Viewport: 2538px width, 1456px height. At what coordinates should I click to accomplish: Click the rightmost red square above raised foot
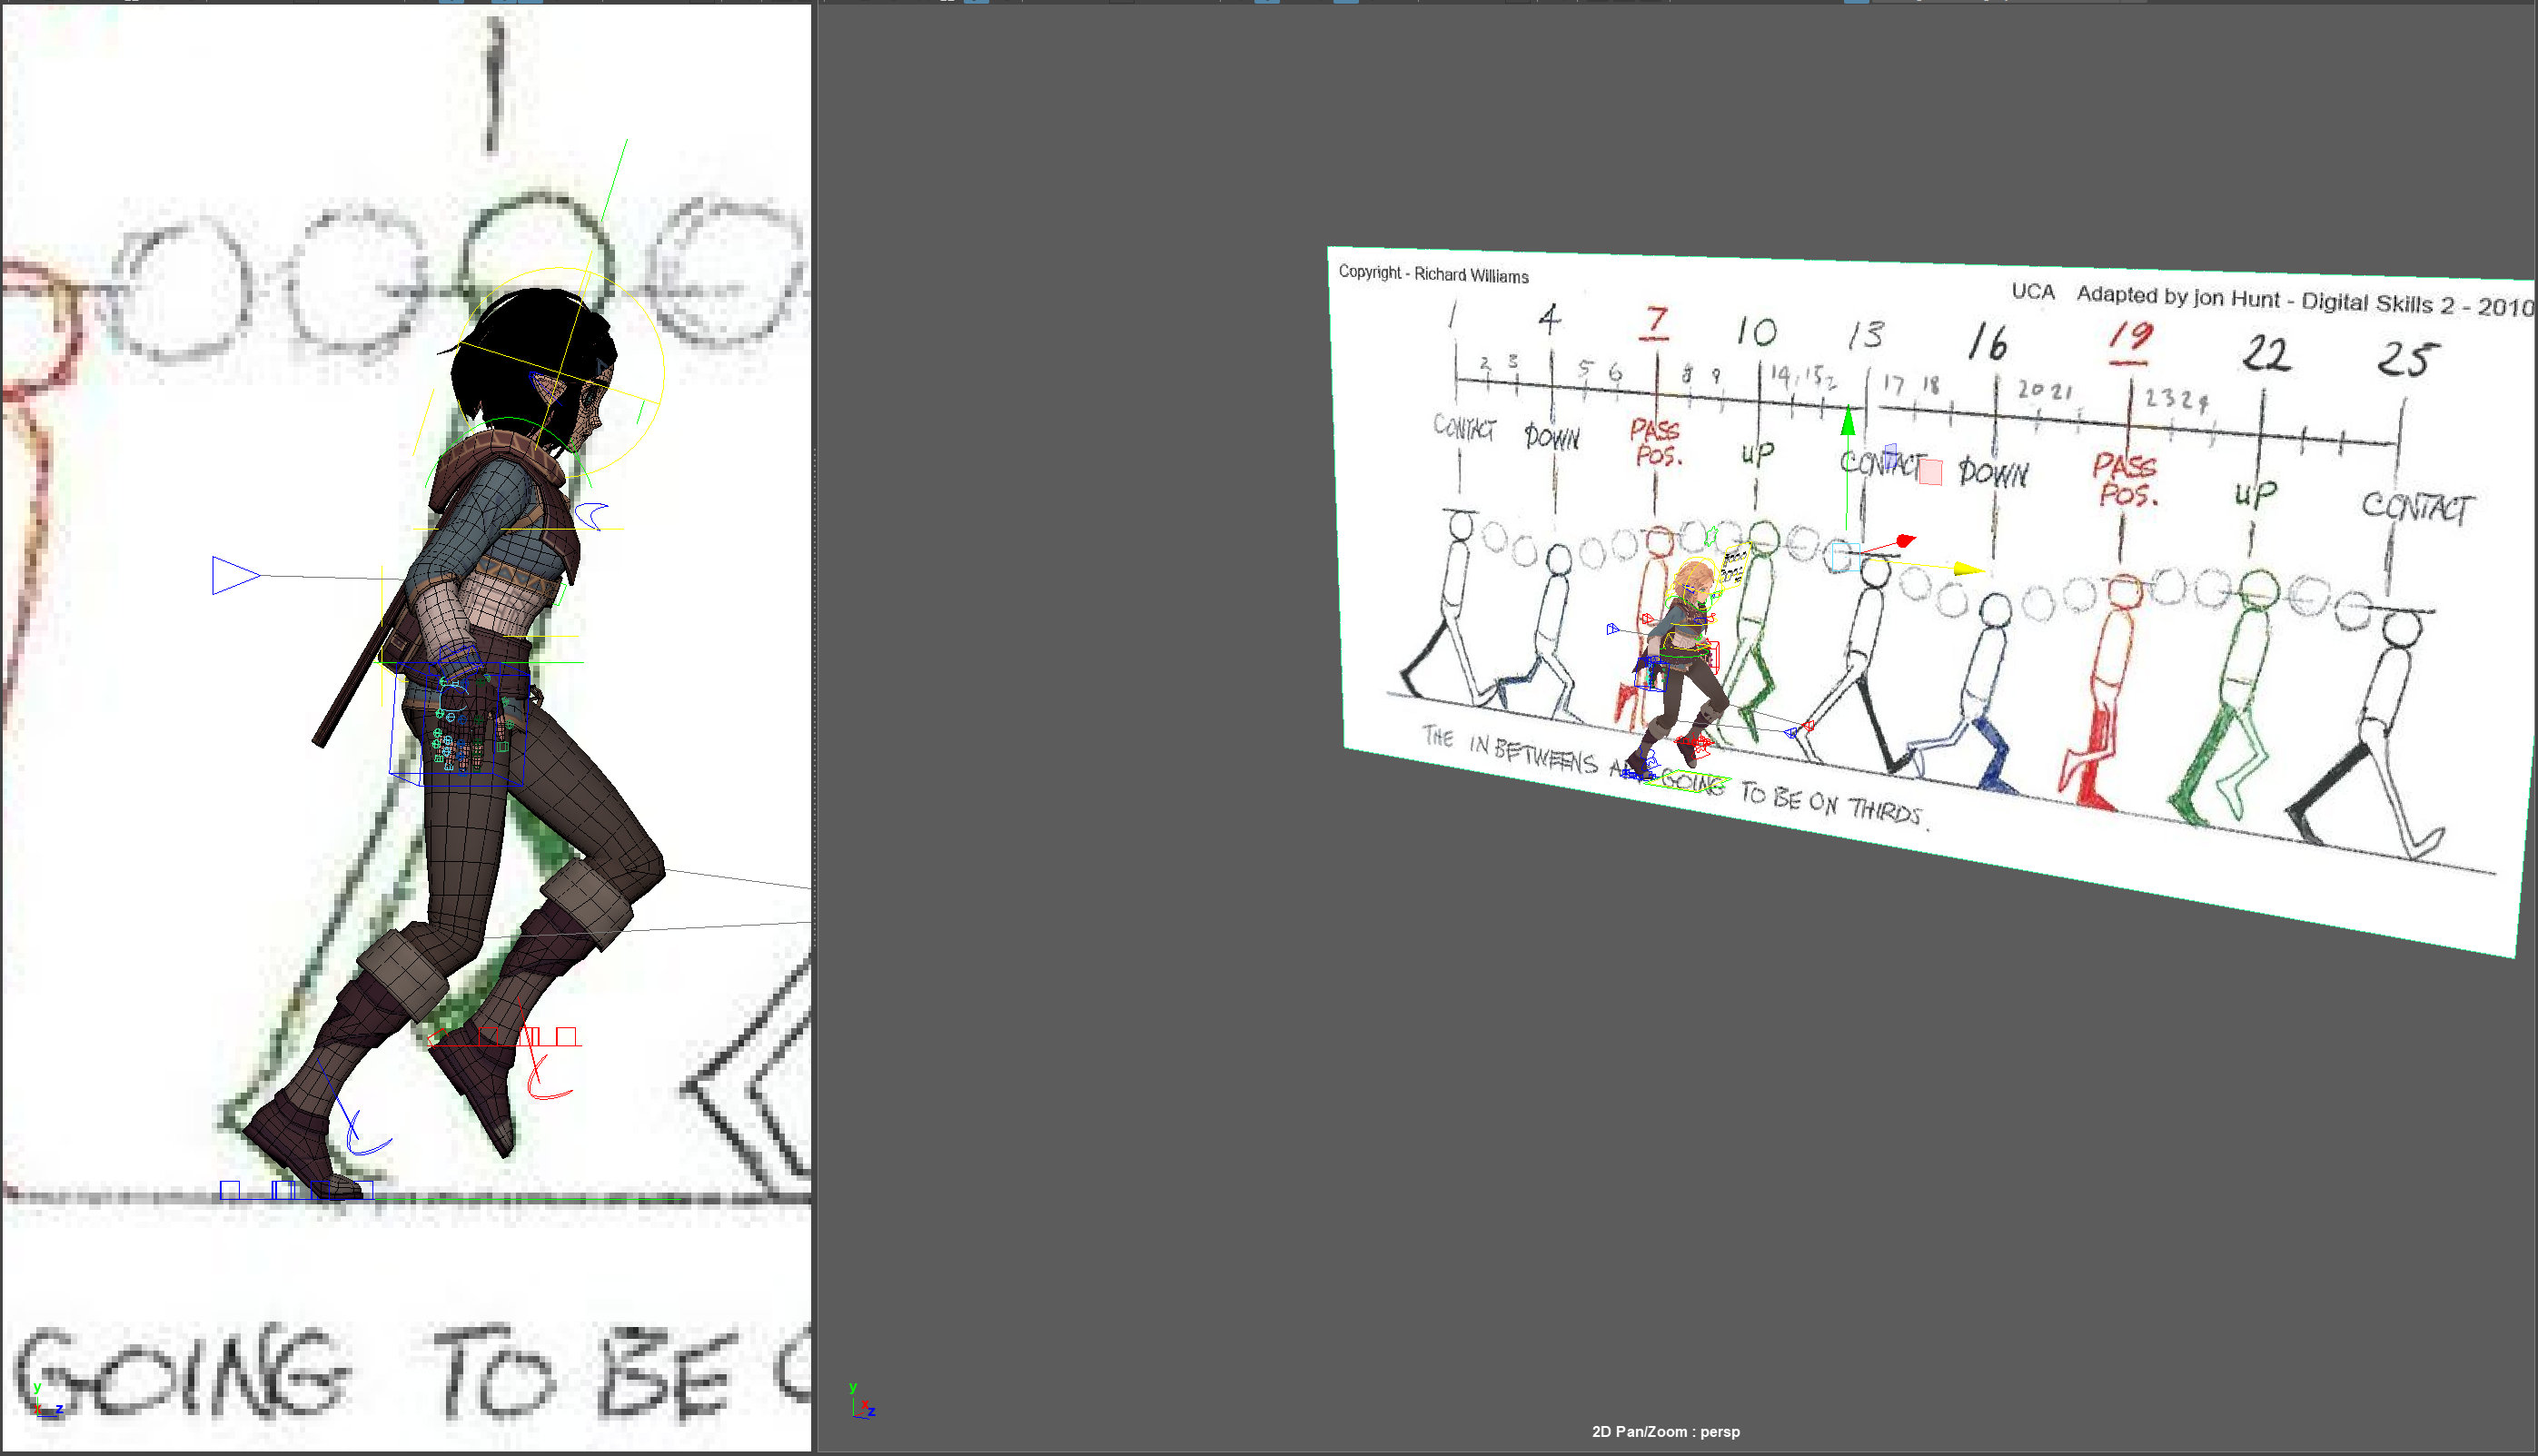(x=566, y=1036)
